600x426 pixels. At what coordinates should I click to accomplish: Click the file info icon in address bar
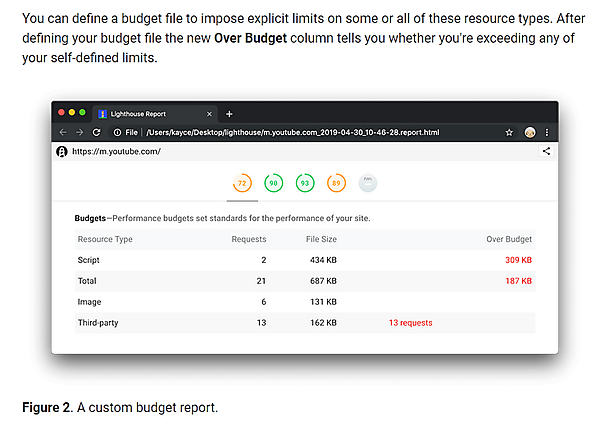click(x=118, y=132)
